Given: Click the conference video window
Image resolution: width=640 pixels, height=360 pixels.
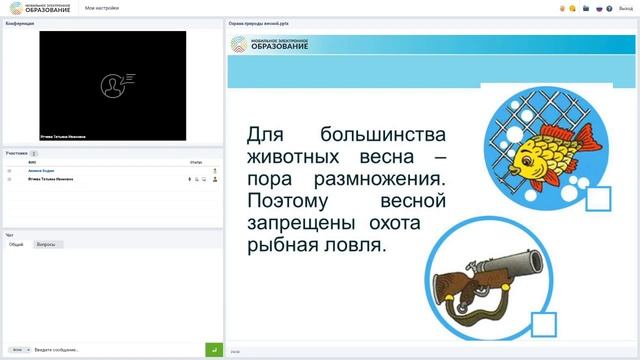Looking at the screenshot, I should (x=113, y=86).
